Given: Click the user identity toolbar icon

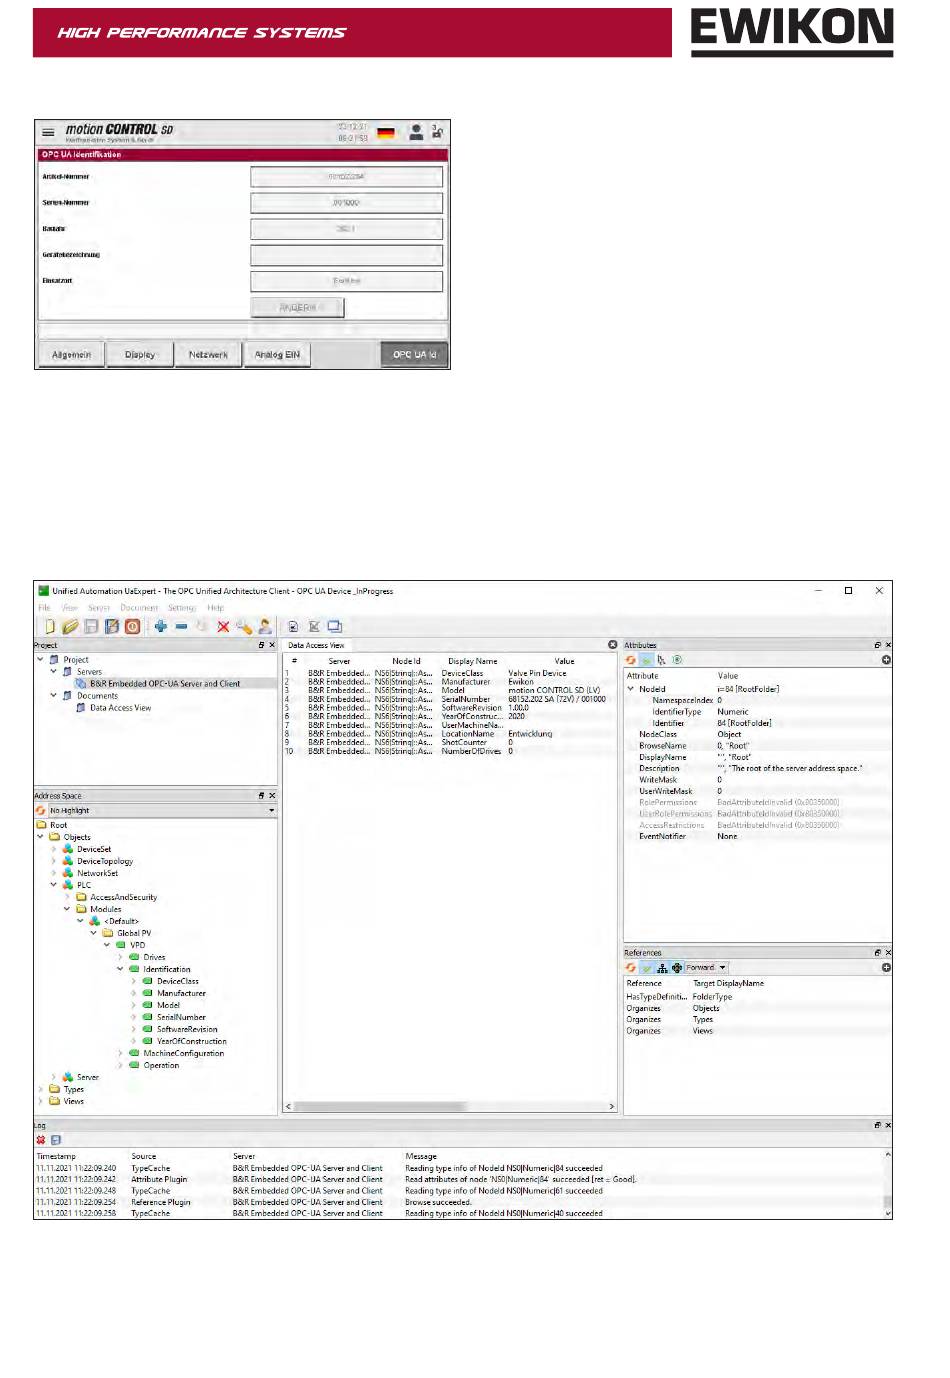Looking at the screenshot, I should (x=264, y=627).
